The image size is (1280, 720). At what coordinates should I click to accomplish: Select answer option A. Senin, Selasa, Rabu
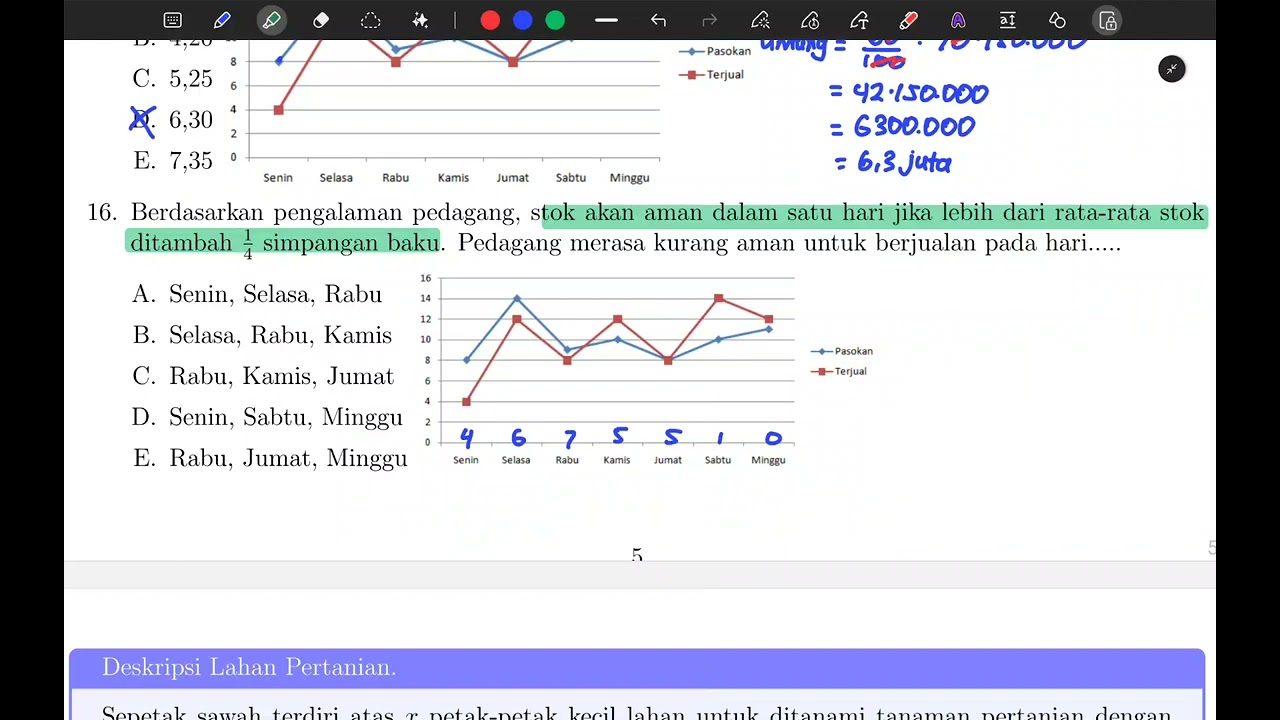tap(257, 294)
